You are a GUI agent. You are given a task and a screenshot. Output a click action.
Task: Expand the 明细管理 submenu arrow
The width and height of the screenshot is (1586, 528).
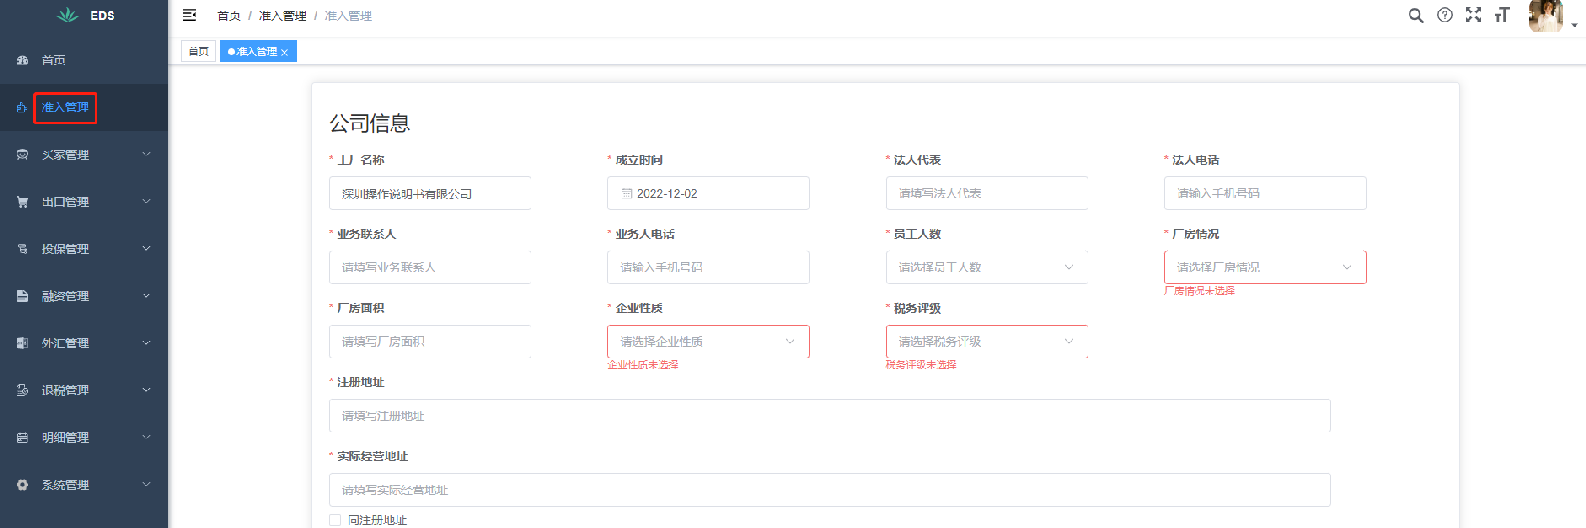[146, 437]
